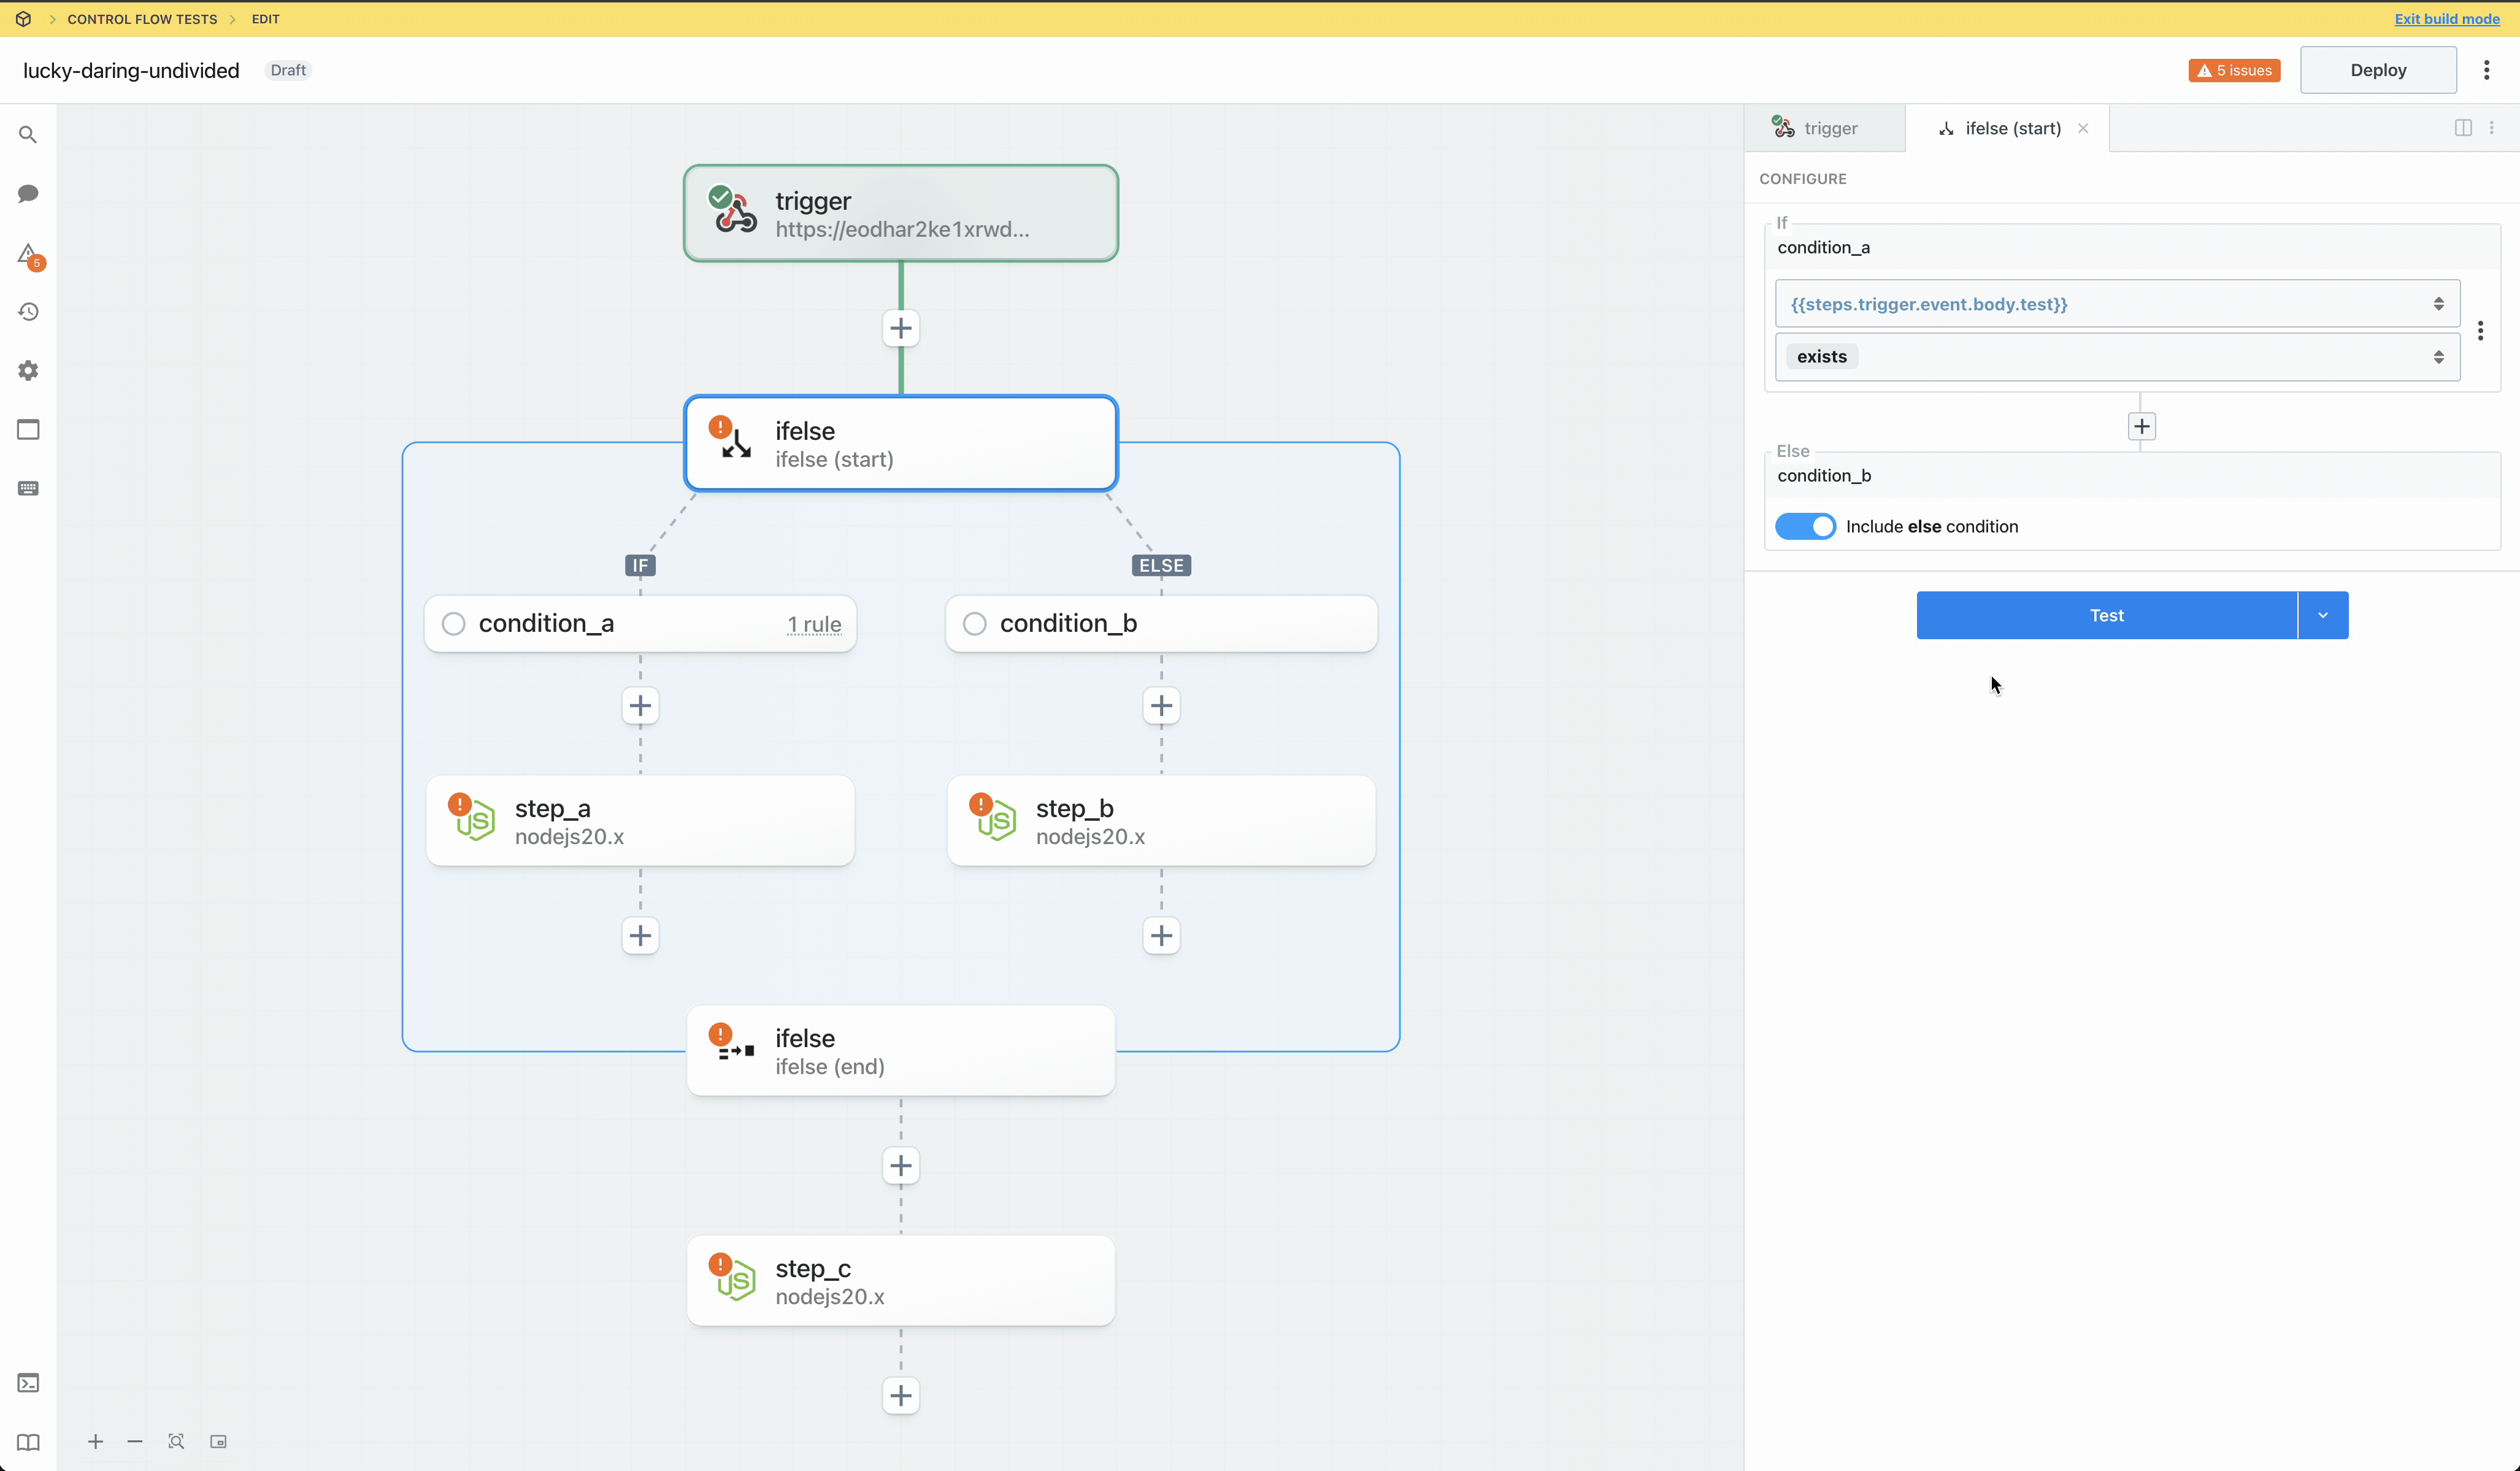Zoom in the canvas with plus icon

pyautogui.click(x=95, y=1441)
